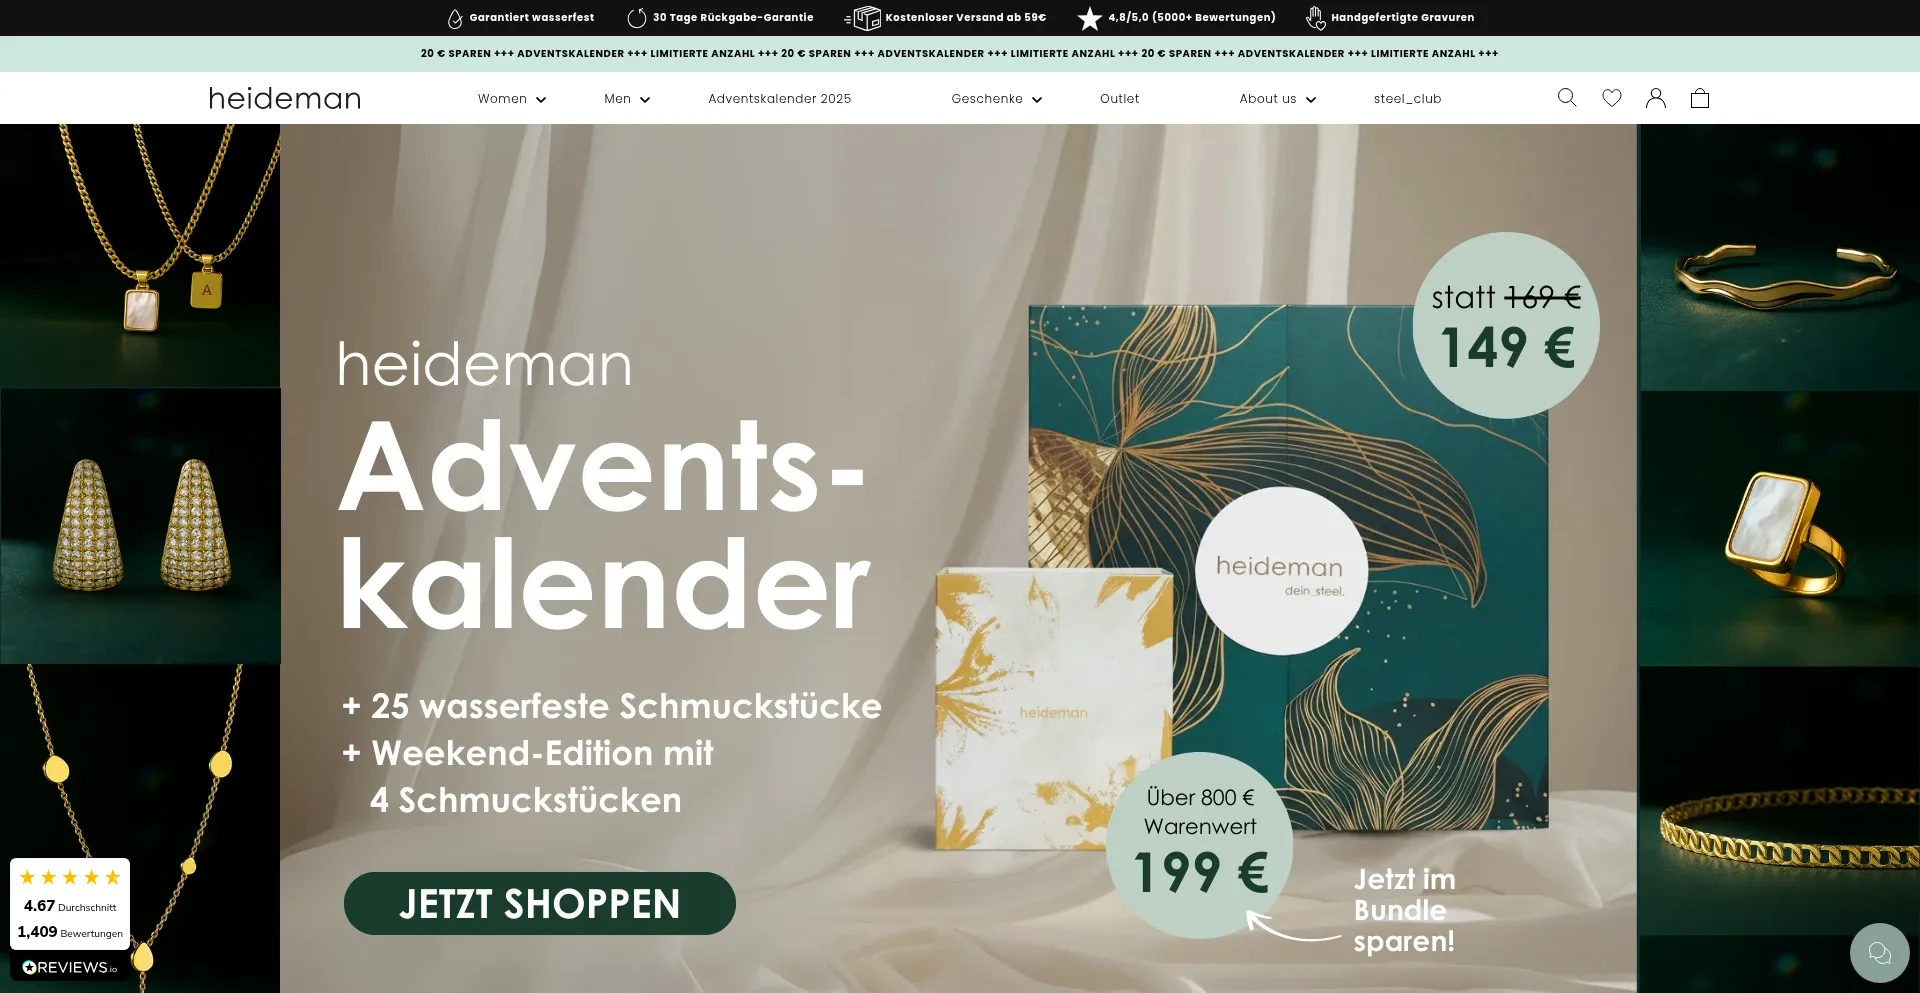View wishlist via heart icon

(1612, 98)
